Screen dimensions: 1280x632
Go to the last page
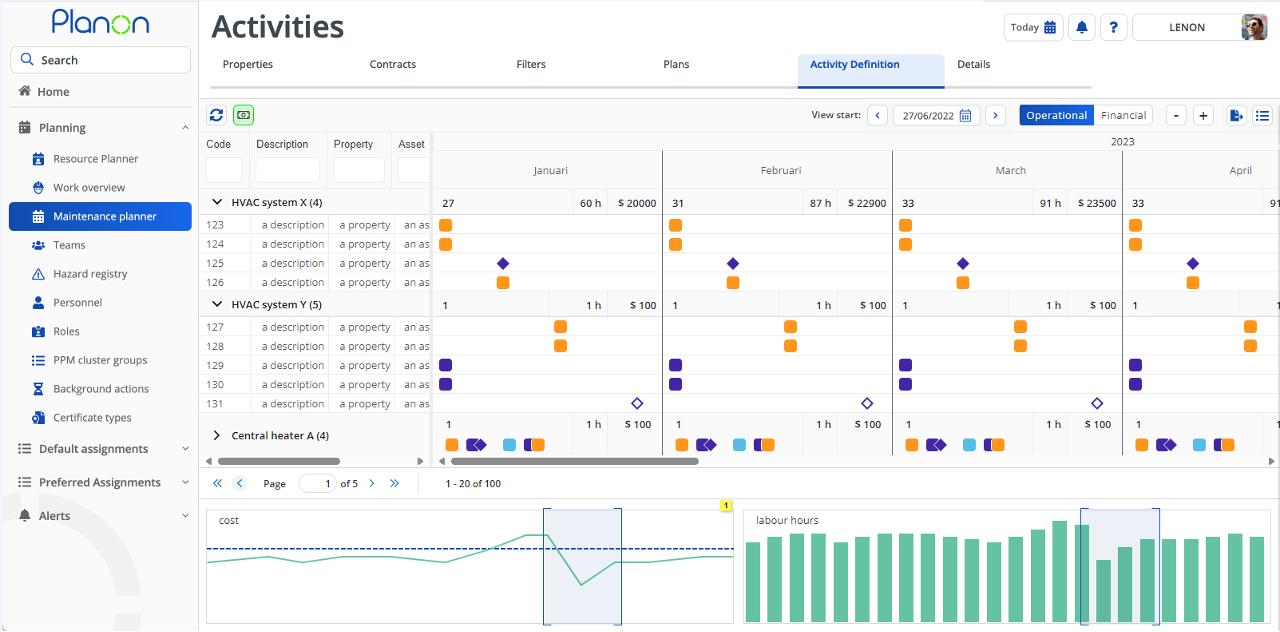(x=395, y=483)
